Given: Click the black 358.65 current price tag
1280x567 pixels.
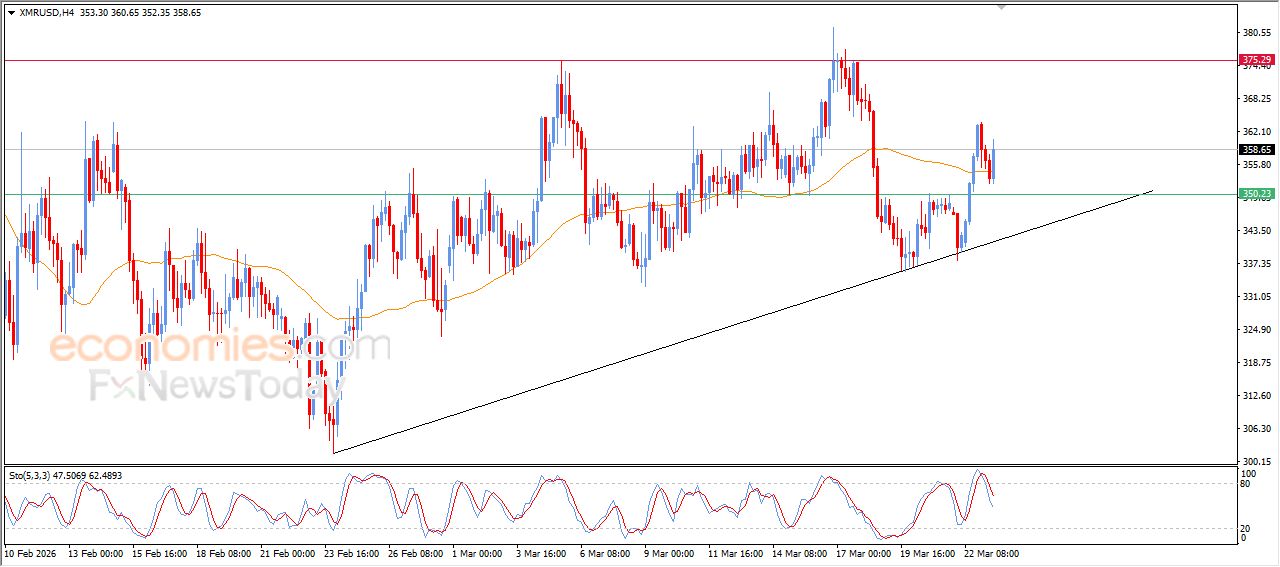Looking at the screenshot, I should (1256, 150).
